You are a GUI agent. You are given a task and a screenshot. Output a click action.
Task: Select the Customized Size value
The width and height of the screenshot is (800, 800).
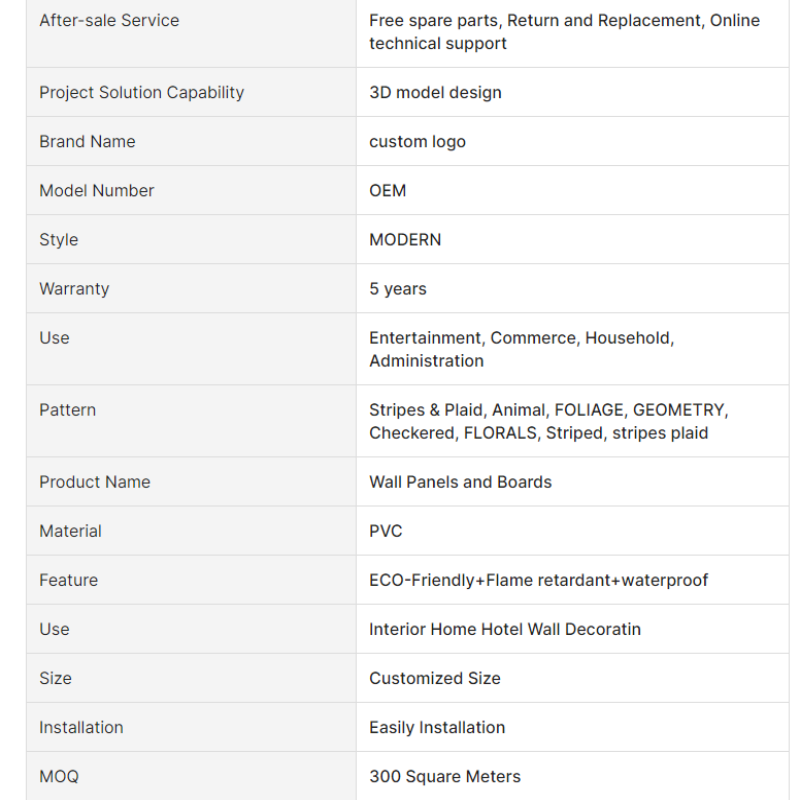(x=435, y=678)
